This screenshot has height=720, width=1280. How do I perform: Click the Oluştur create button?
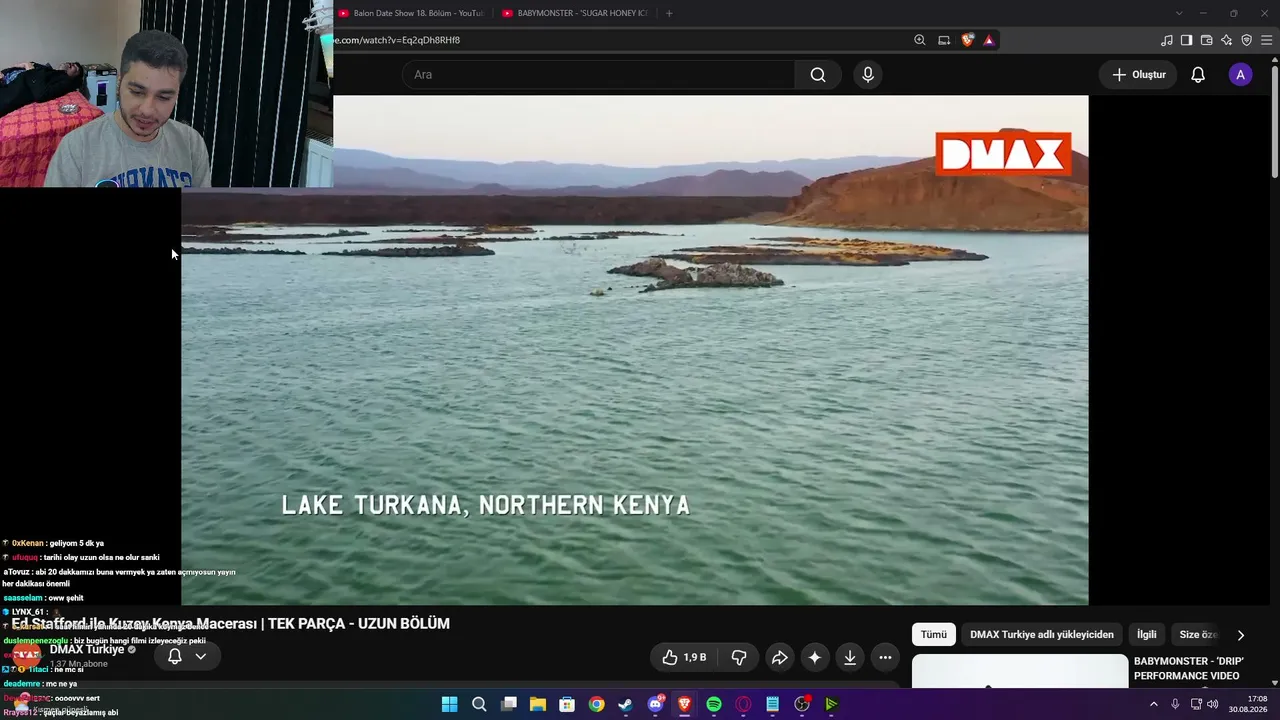(x=1139, y=75)
